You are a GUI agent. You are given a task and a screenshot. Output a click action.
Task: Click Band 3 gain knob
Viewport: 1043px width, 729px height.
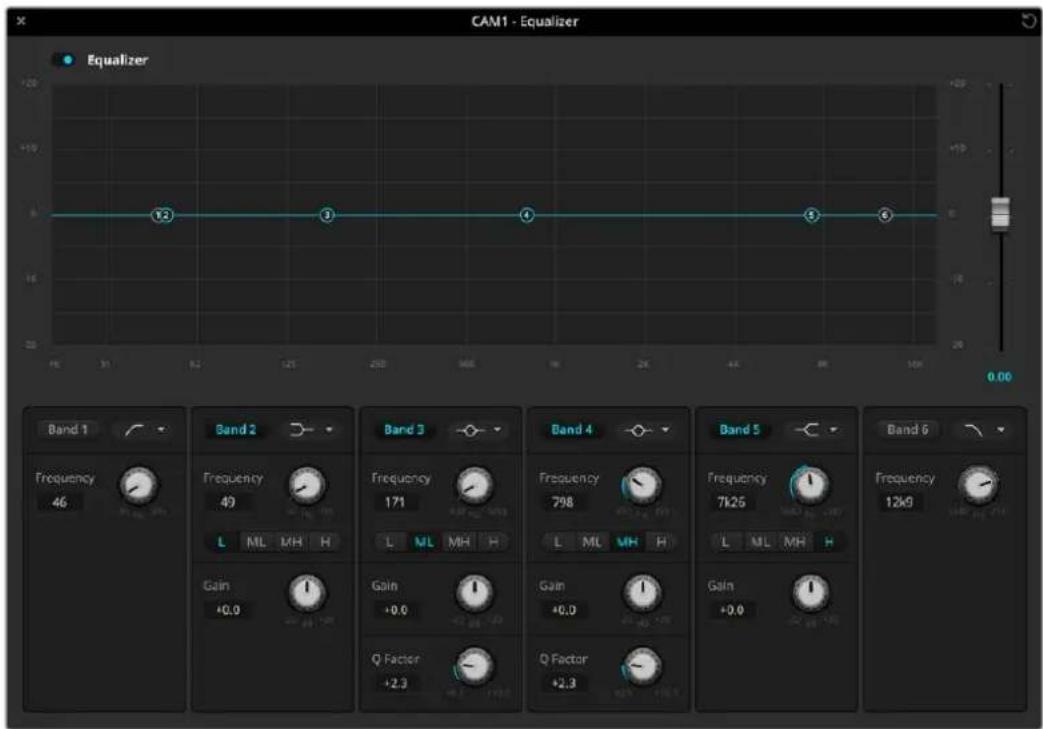(474, 593)
